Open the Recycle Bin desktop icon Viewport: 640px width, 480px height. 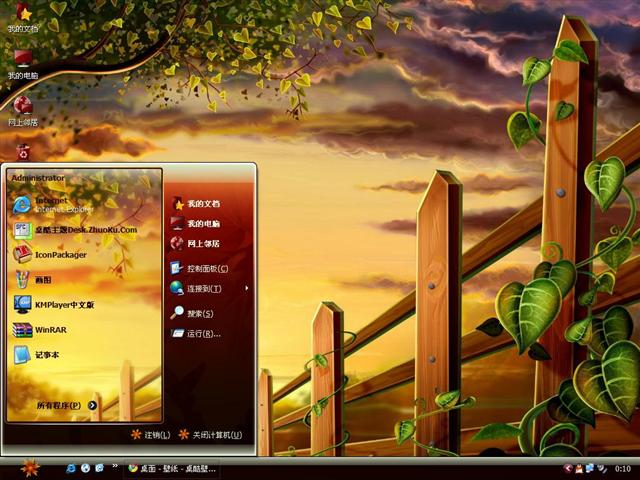coord(23,152)
